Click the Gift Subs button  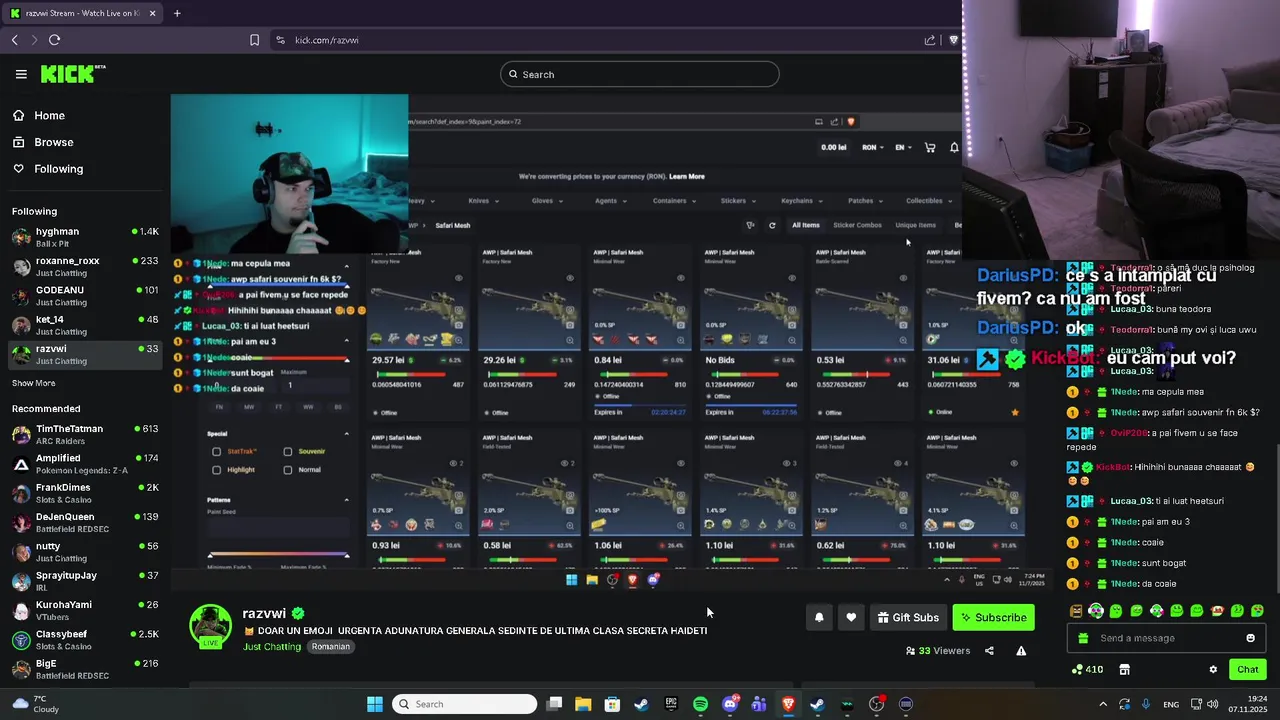[x=908, y=618]
